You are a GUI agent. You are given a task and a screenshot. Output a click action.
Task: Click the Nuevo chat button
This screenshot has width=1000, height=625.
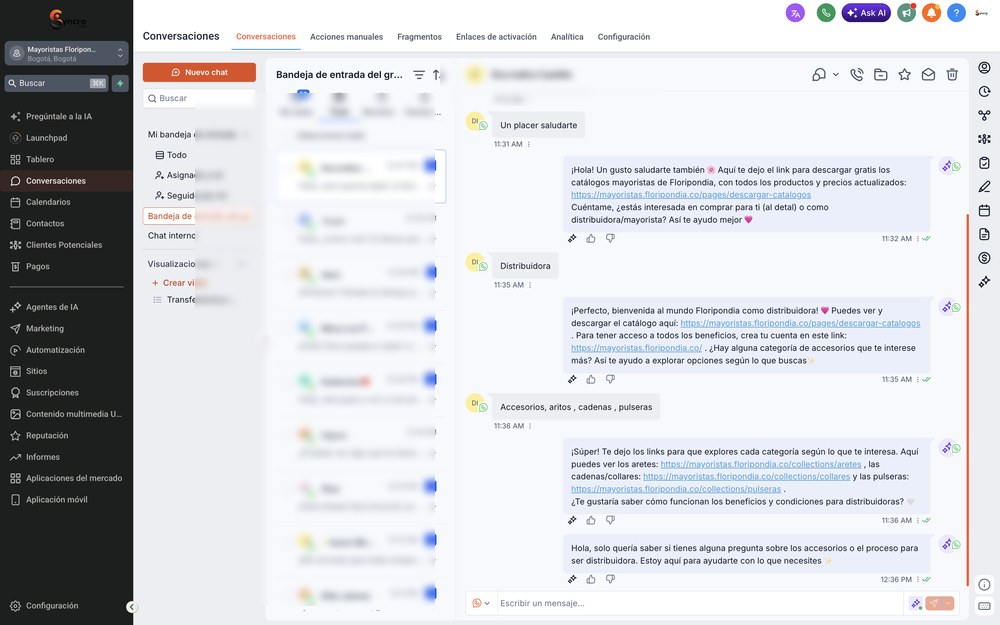(199, 72)
